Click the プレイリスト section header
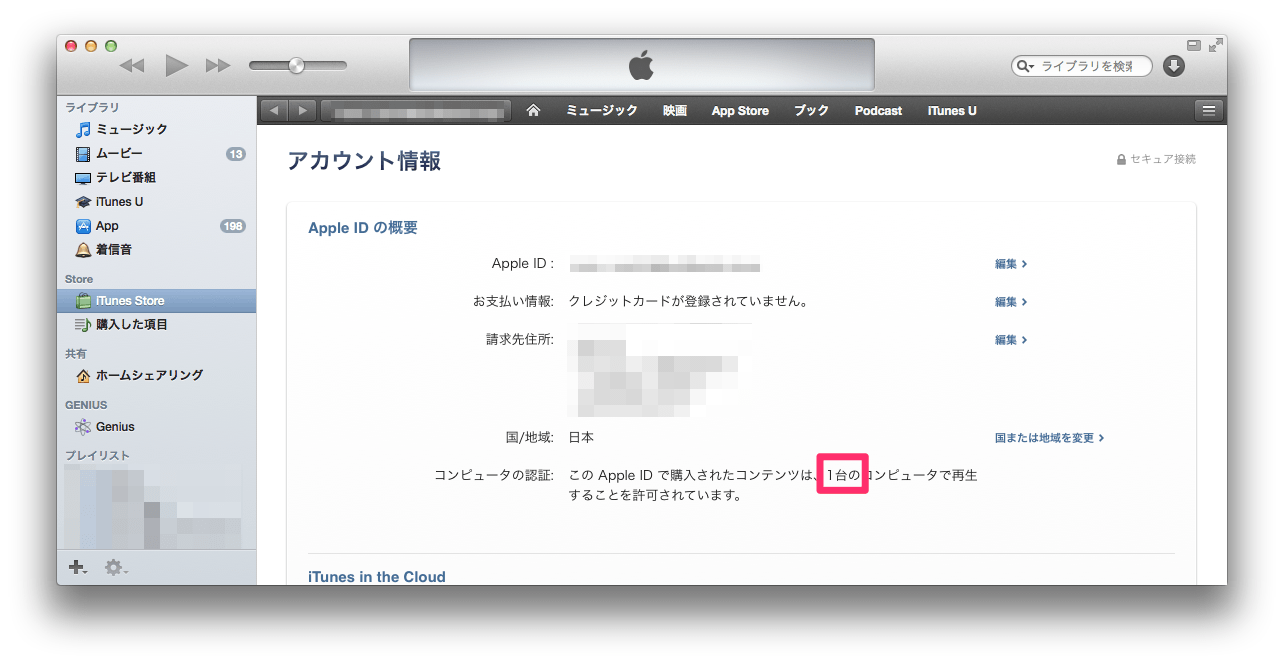This screenshot has height=664, width=1284. (98, 456)
